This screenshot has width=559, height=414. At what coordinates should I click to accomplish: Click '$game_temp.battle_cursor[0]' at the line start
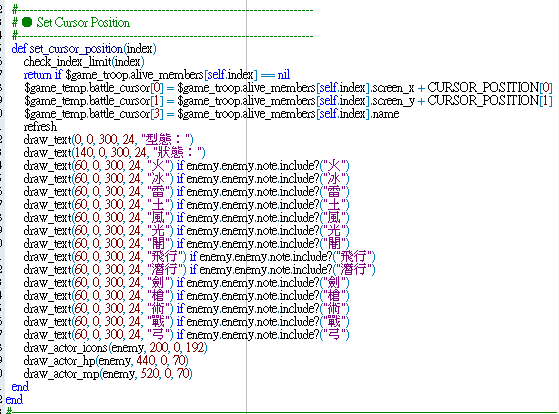pos(93,88)
